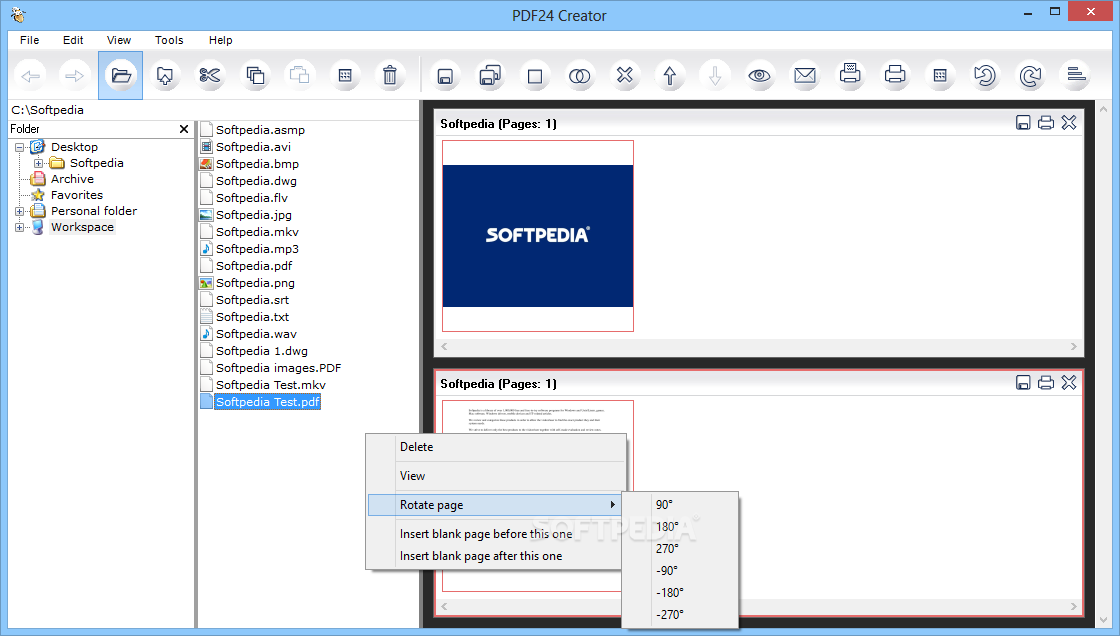Click the envelope email icon
This screenshot has width=1120, height=636.
pyautogui.click(x=805, y=76)
